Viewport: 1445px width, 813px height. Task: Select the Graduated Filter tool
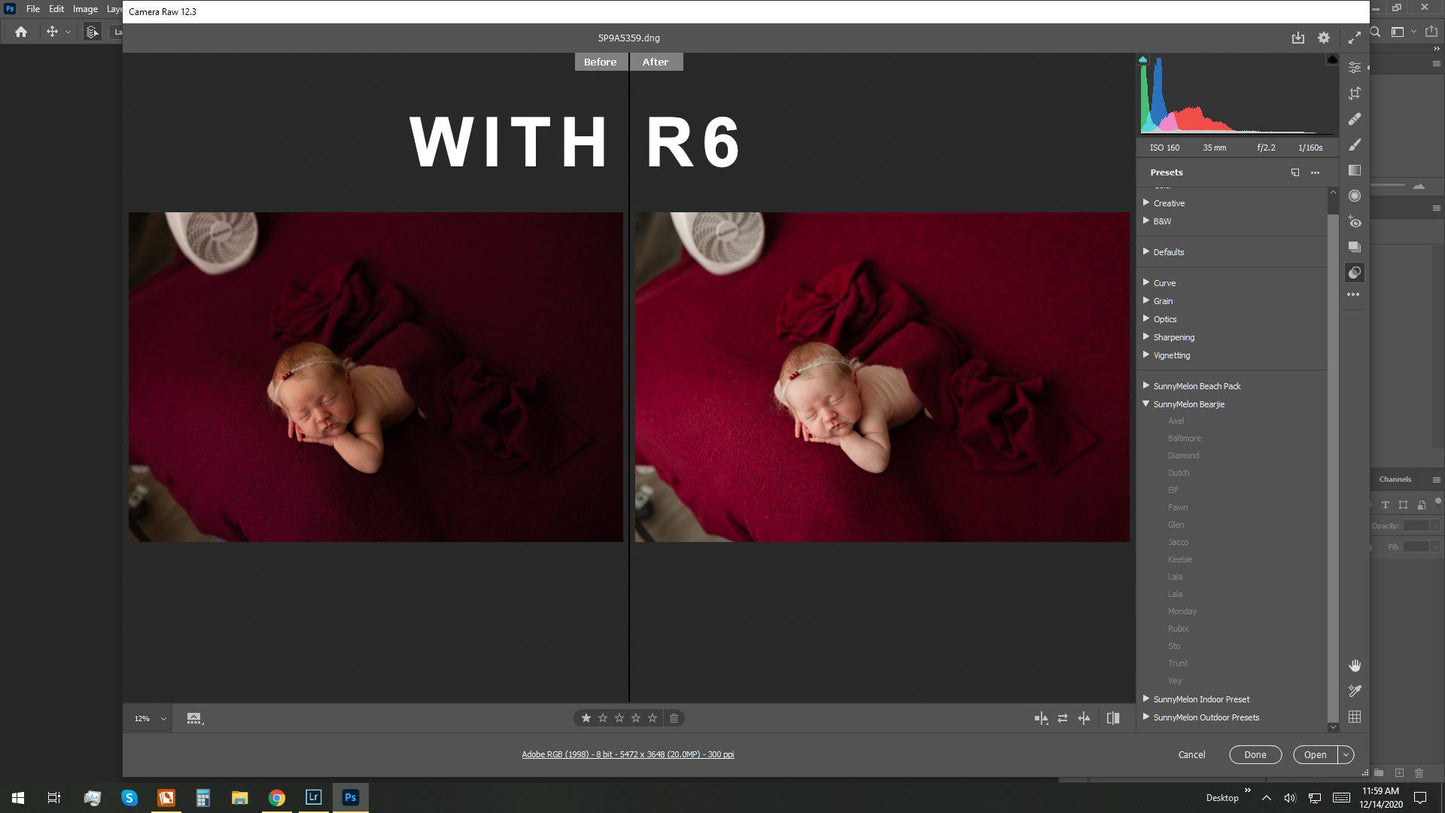click(x=1355, y=171)
